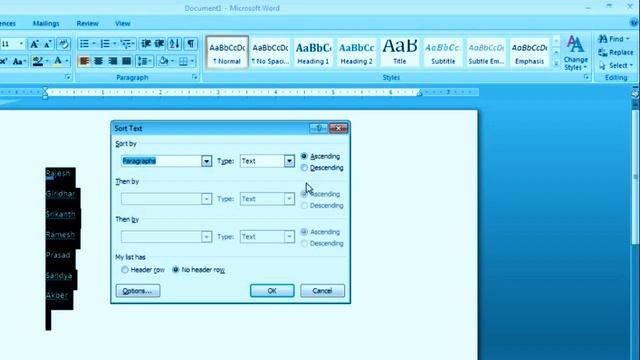Apply the Subtle Emphasis style
The width and height of the screenshot is (640, 360).
486,53
